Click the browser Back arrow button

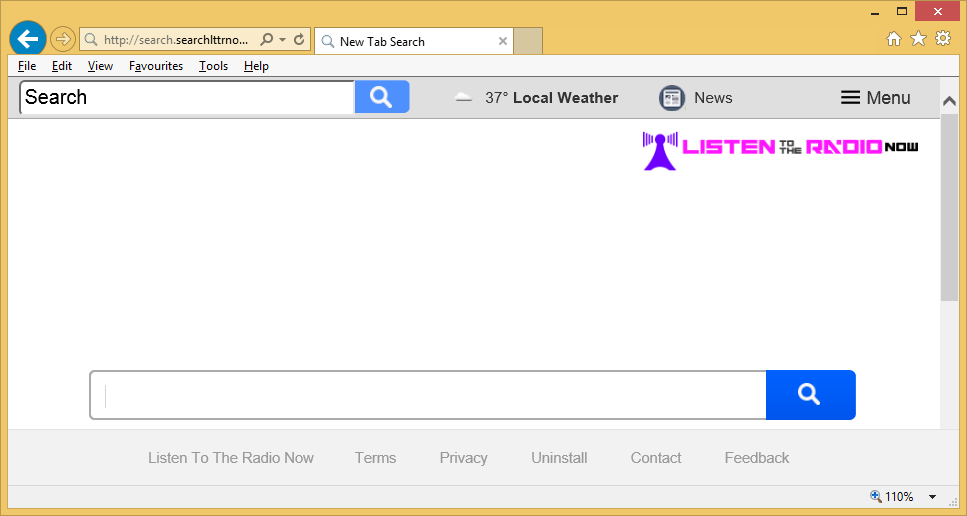[x=28, y=39]
